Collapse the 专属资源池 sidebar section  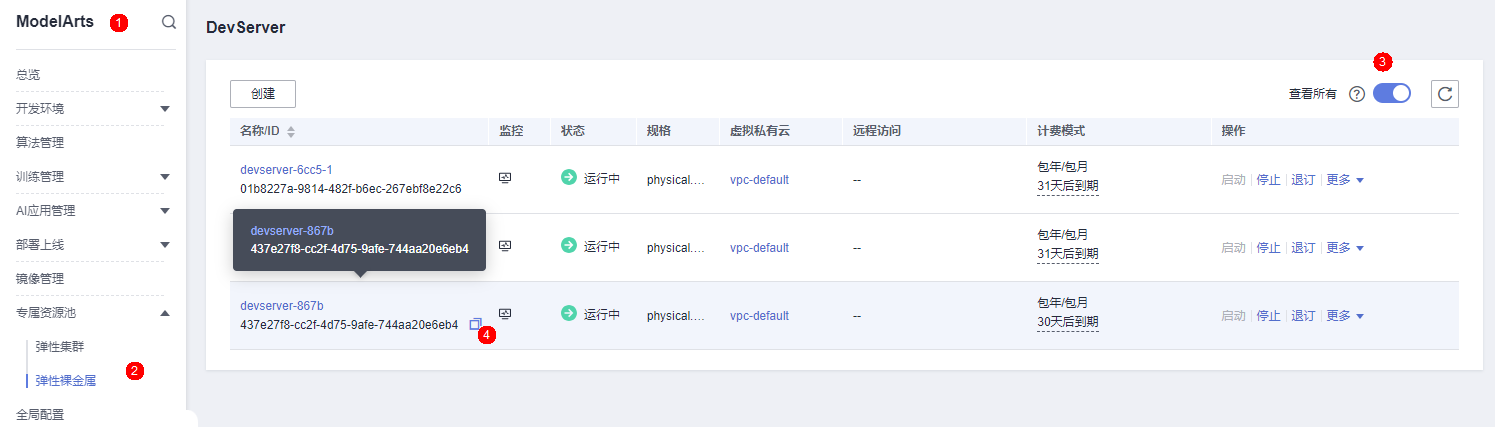pyautogui.click(x=165, y=313)
